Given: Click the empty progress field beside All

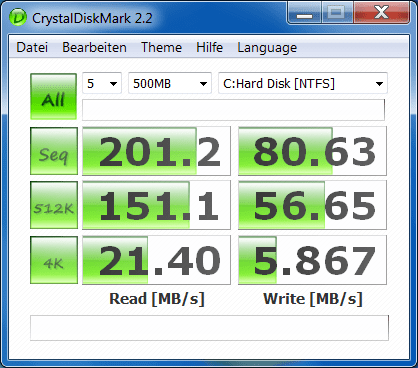Looking at the screenshot, I should 233,110.
